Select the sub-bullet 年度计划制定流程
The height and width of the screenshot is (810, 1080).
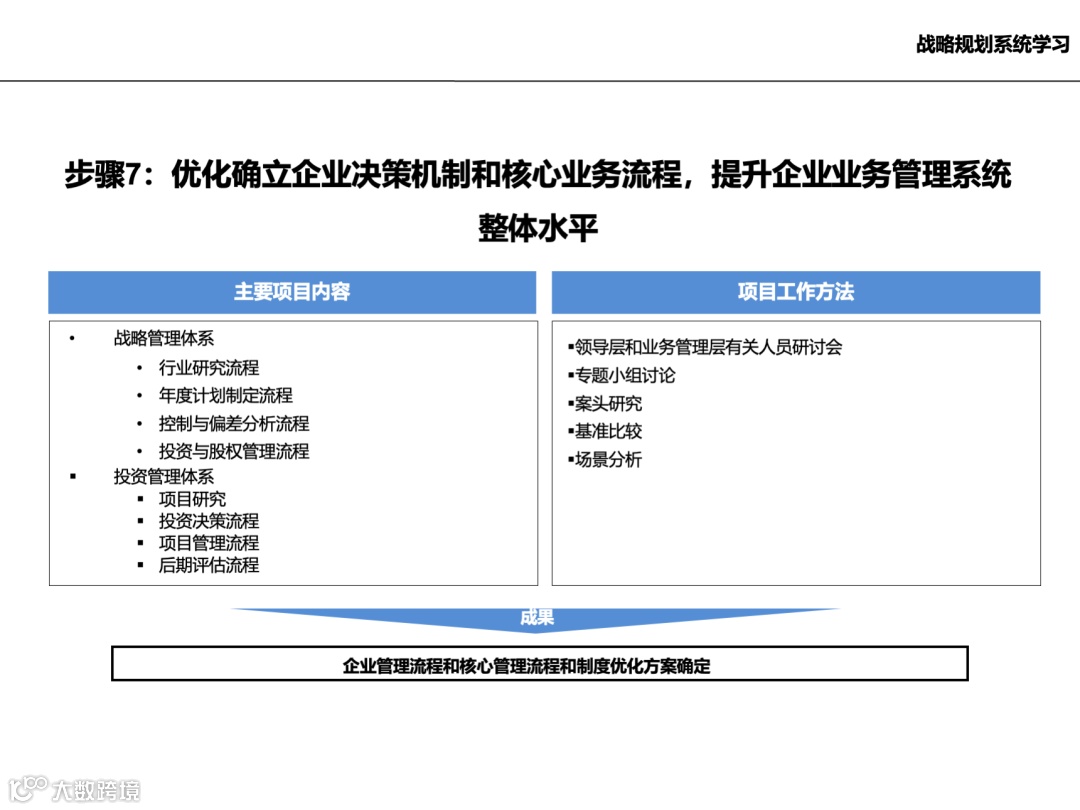click(225, 395)
